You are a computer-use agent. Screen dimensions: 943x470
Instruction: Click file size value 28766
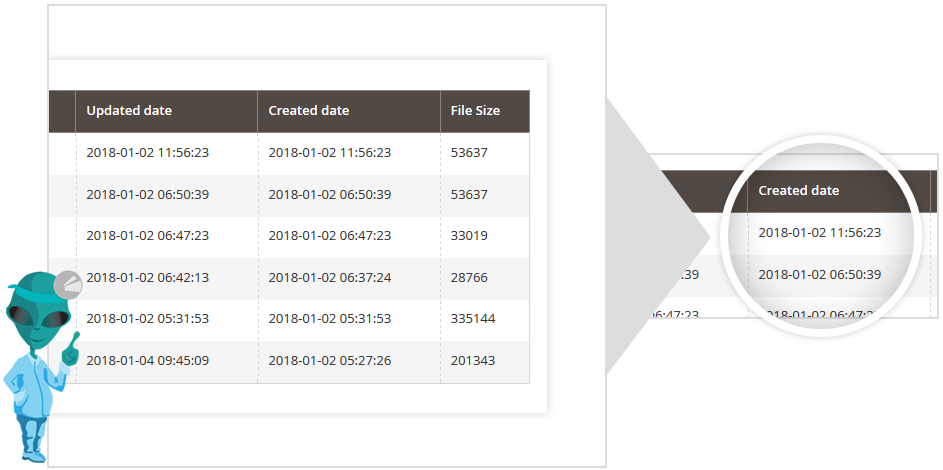[x=469, y=278]
